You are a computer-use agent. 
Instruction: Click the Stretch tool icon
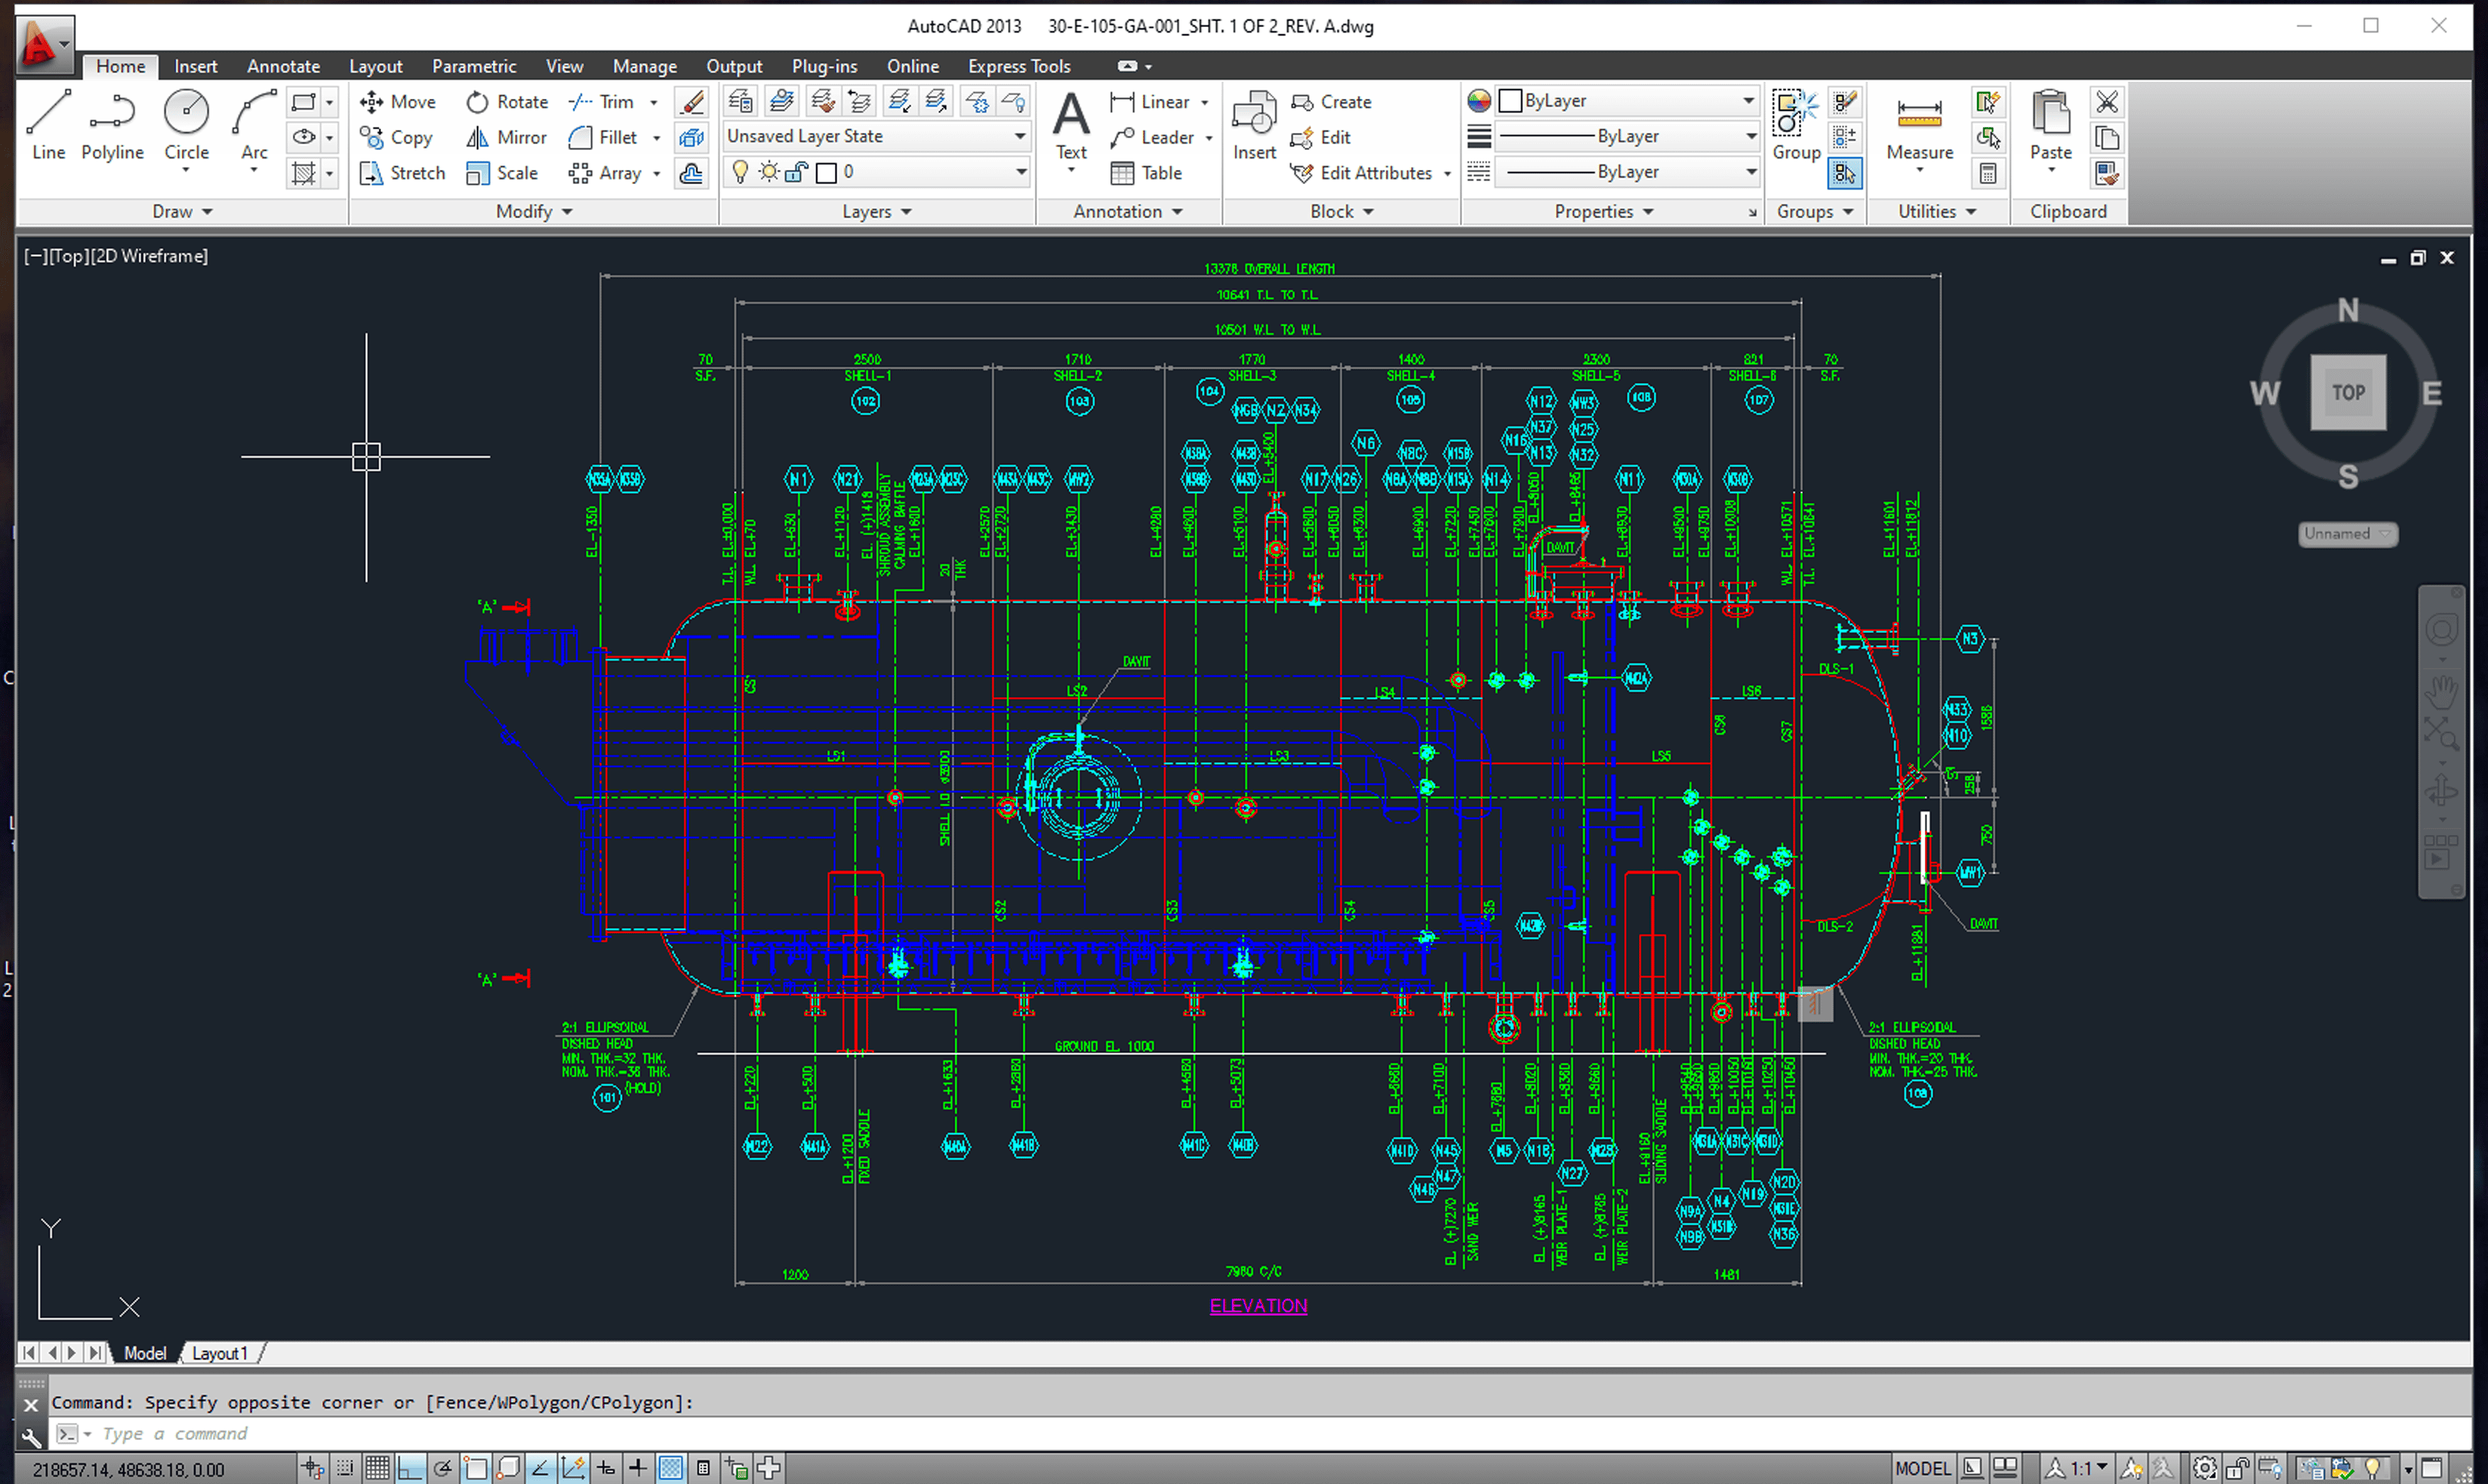[371, 173]
